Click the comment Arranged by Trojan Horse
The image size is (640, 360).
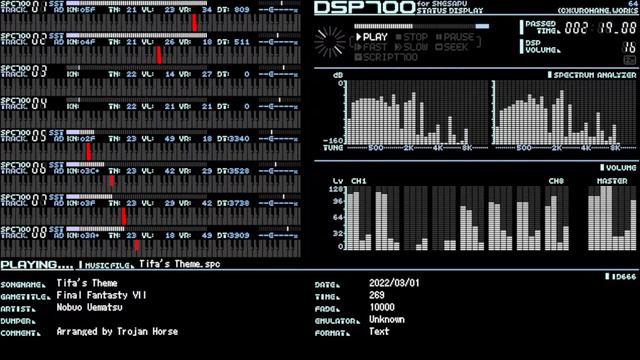117,331
